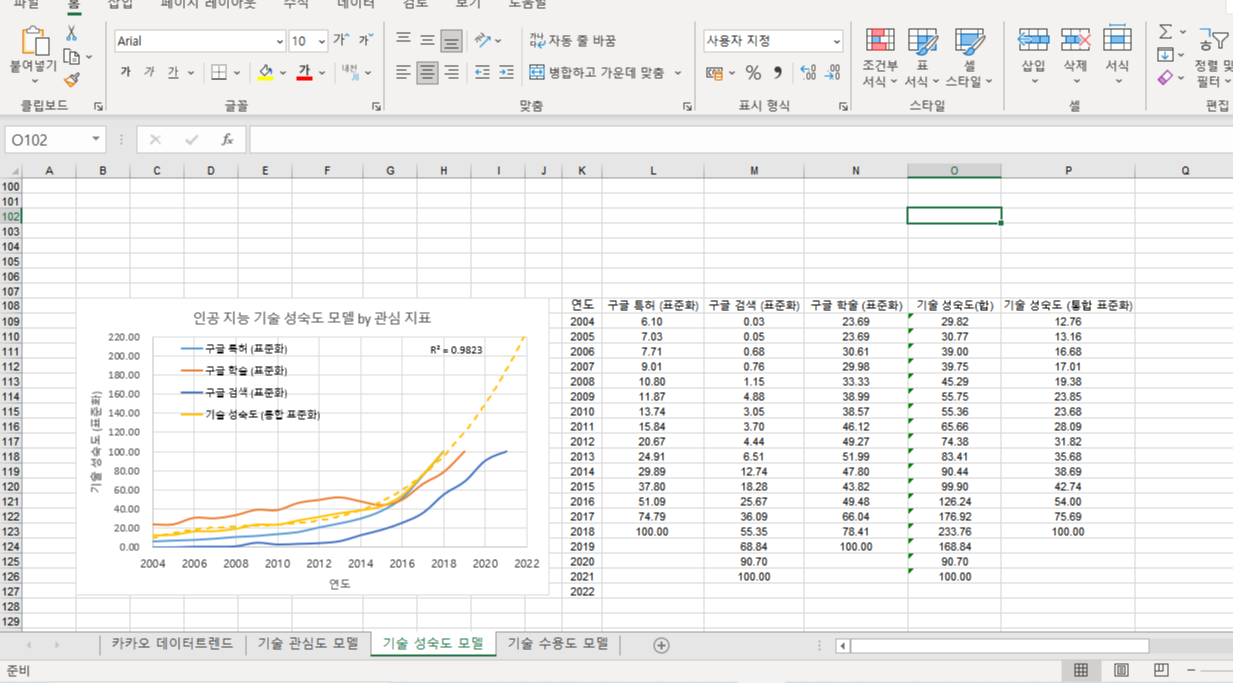Switch to the 기술 수용도 모델 sheet tab
The width and height of the screenshot is (1233, 683).
pos(558,644)
